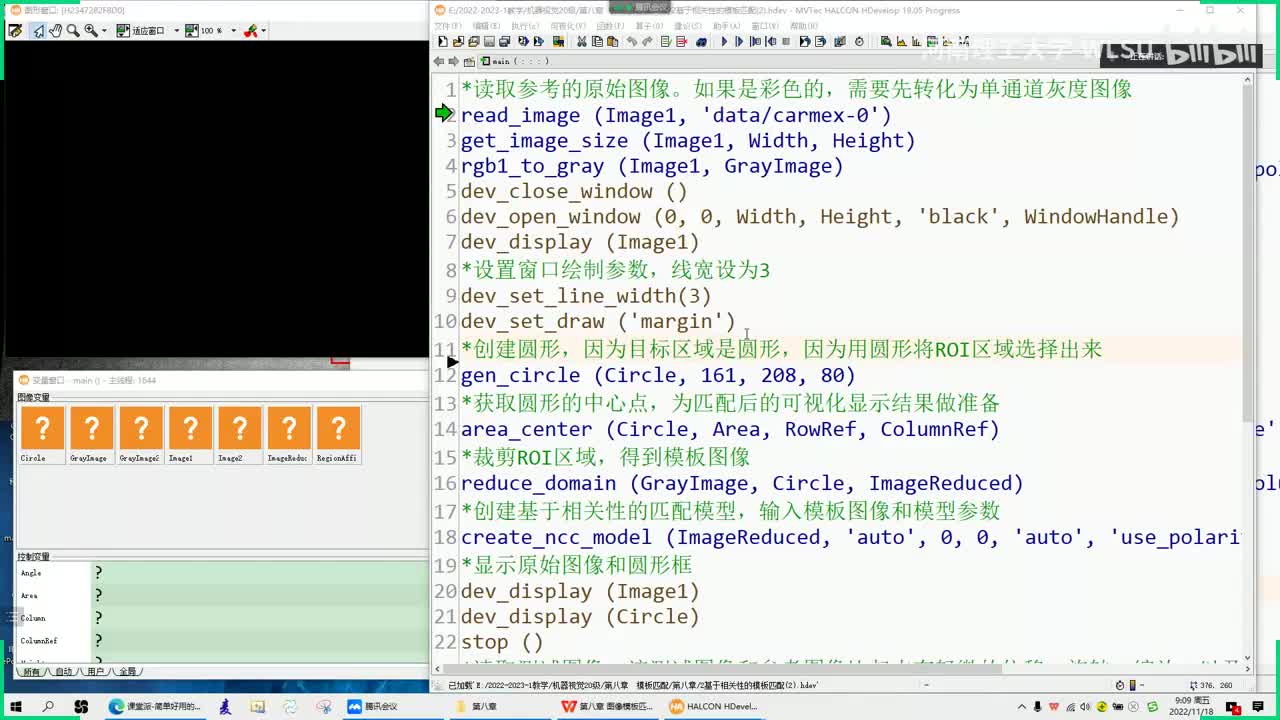The height and width of the screenshot is (720, 1280).
Task: Click code line gen_circle (Circle, 161, 208, 80)
Action: 658,375
